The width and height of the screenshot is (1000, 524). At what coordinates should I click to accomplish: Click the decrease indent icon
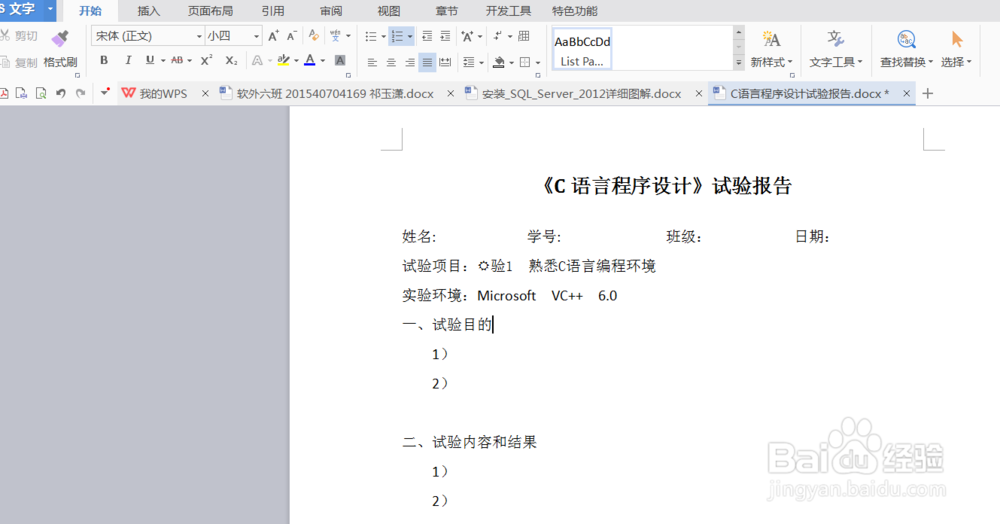tap(427, 36)
